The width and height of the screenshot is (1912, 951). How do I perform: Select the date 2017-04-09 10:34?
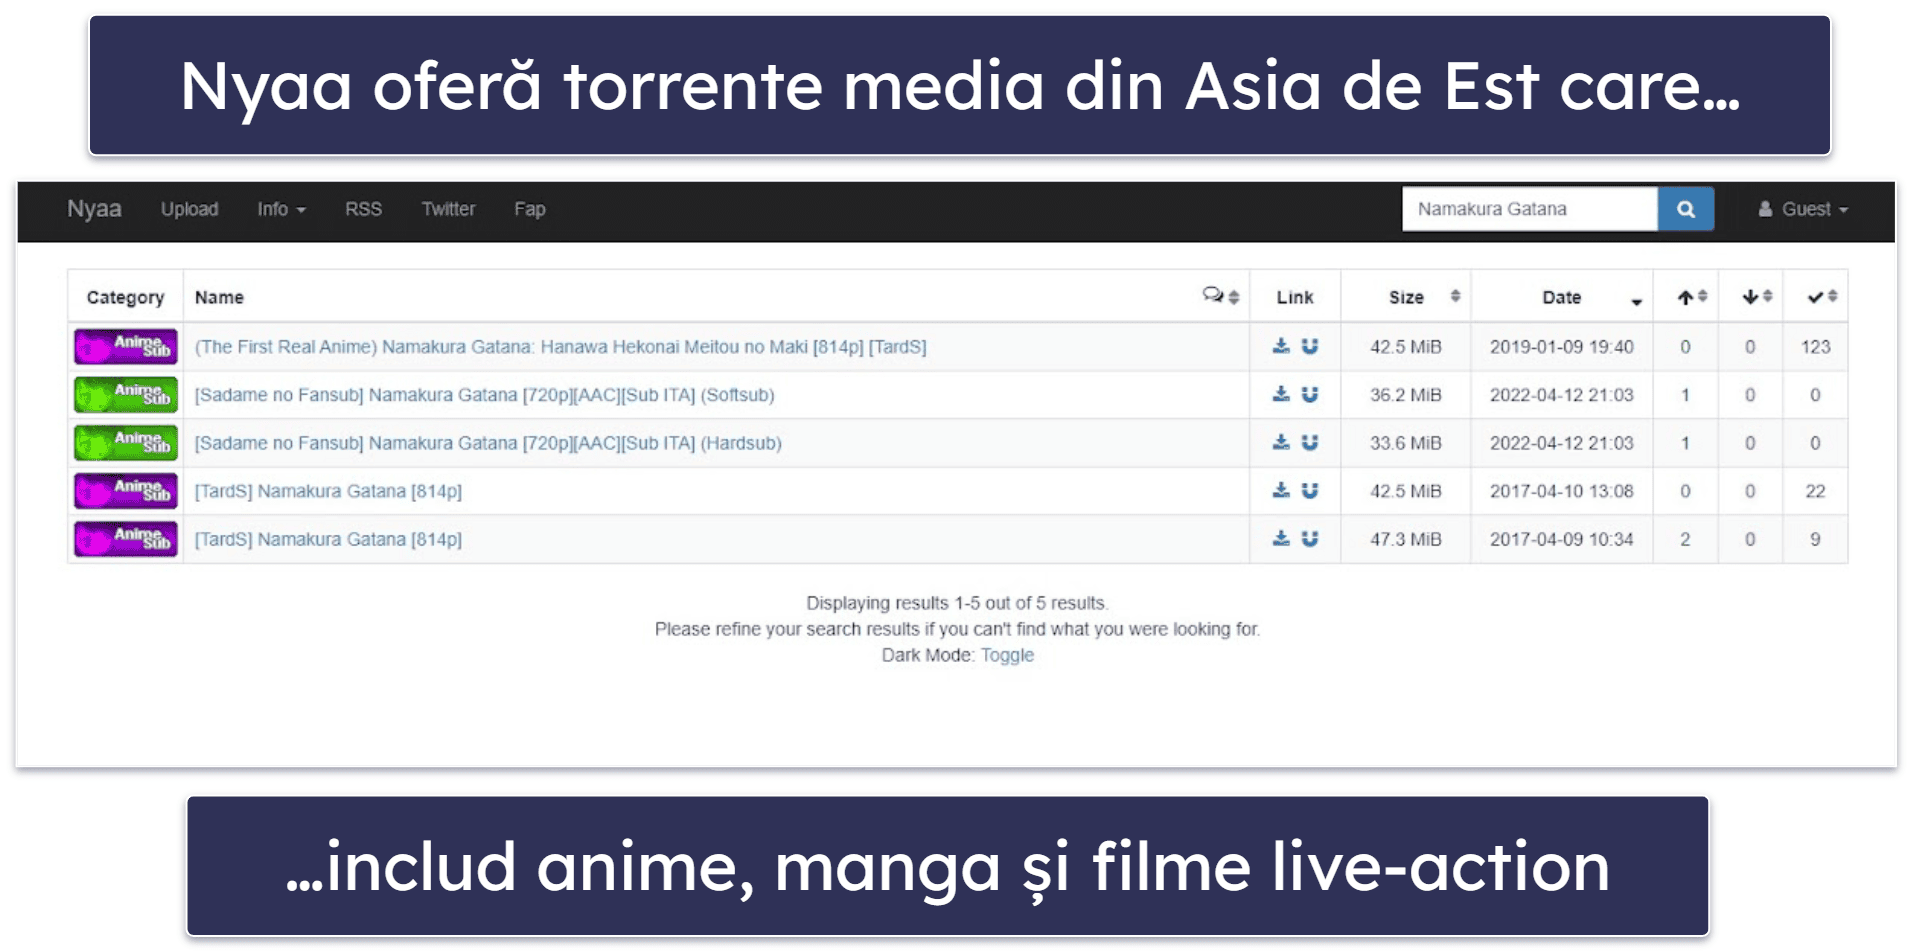(x=1562, y=539)
